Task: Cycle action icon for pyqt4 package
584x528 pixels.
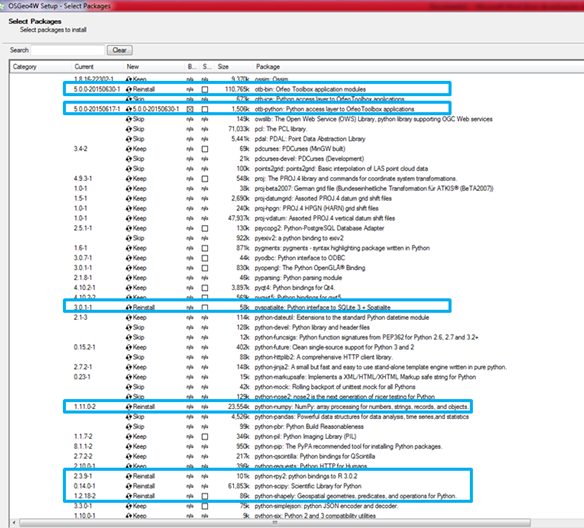Action: 129,288
